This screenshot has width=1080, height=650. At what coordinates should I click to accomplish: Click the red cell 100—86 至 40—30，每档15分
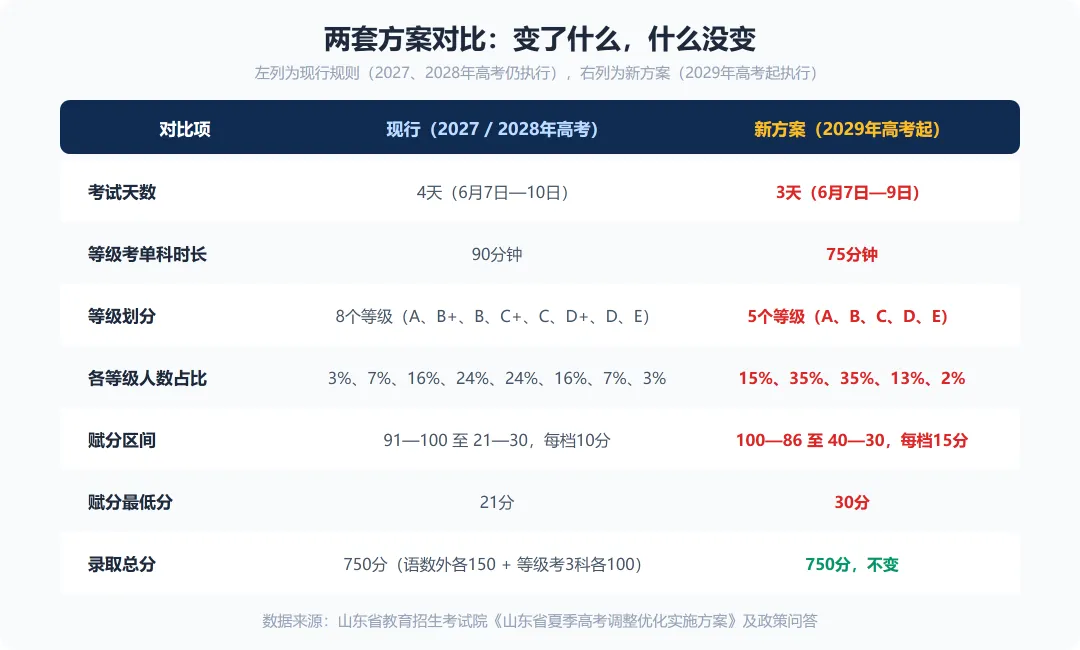(x=852, y=440)
